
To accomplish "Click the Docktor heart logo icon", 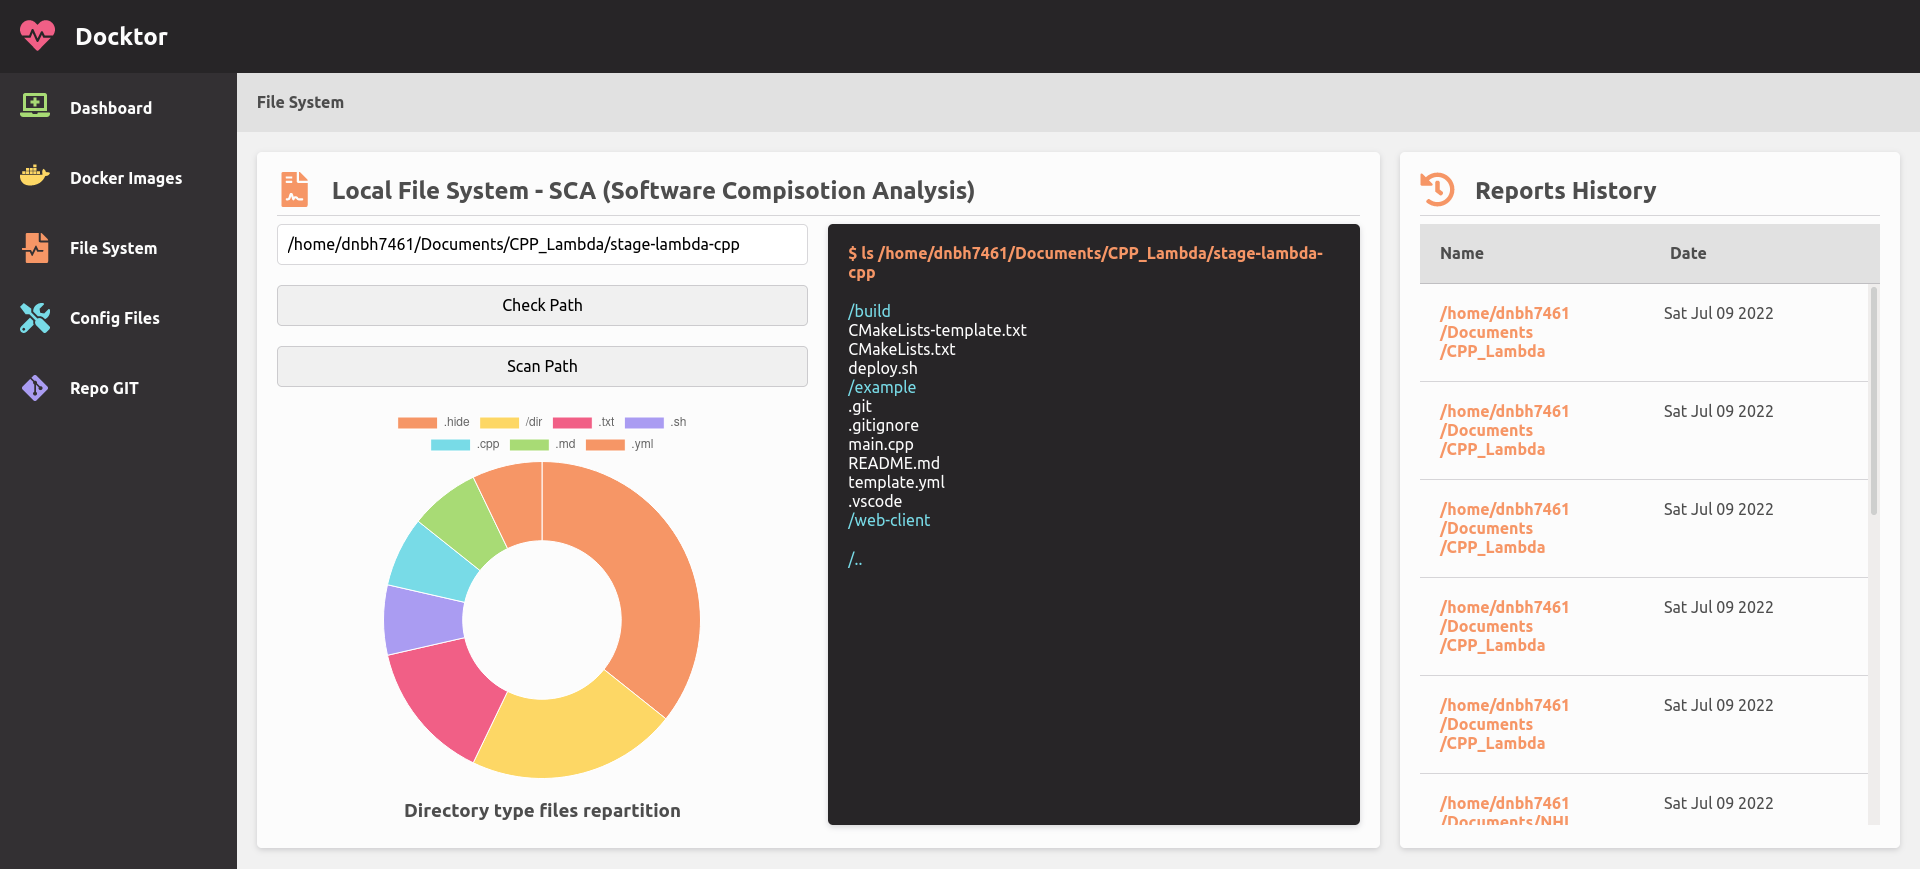I will tap(37, 36).
